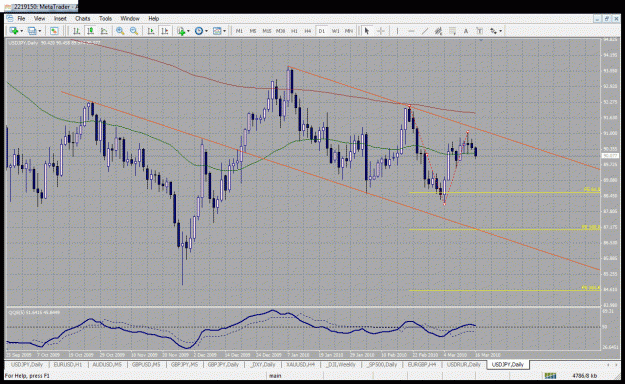
Task: Select the D1 timeframe button
Action: (x=322, y=31)
